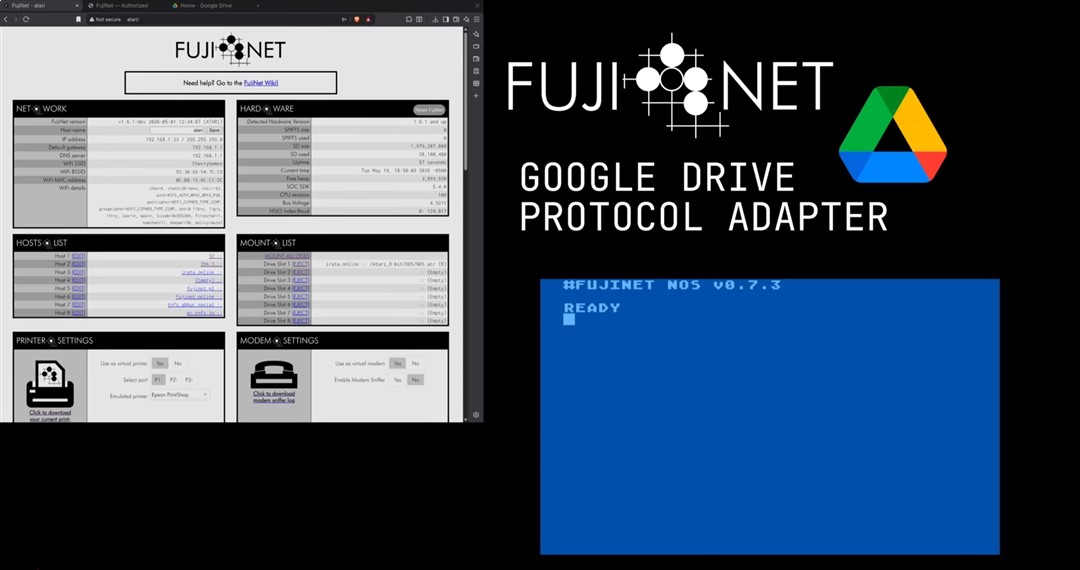This screenshot has height=570, width=1080.
Task: Open the browser hamburger menu
Action: (x=476, y=19)
